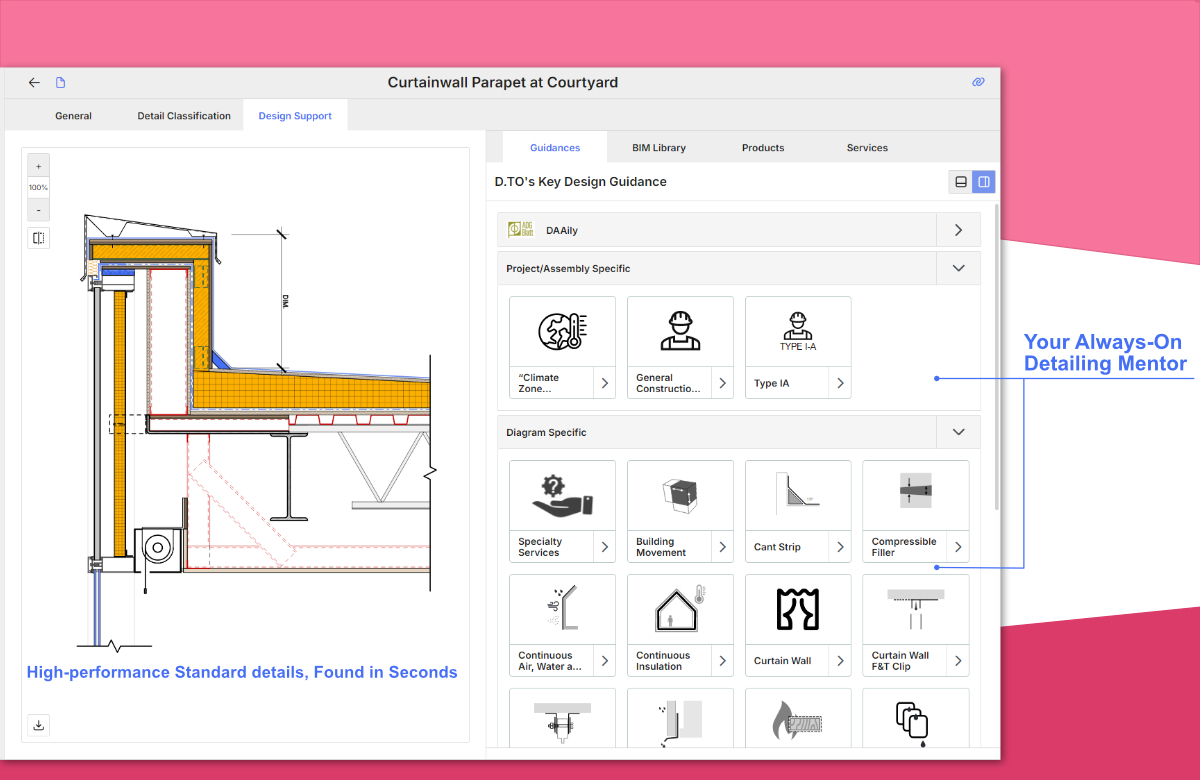Open the Cant Strip arrow button
Viewport: 1200px width, 780px height.
point(840,547)
